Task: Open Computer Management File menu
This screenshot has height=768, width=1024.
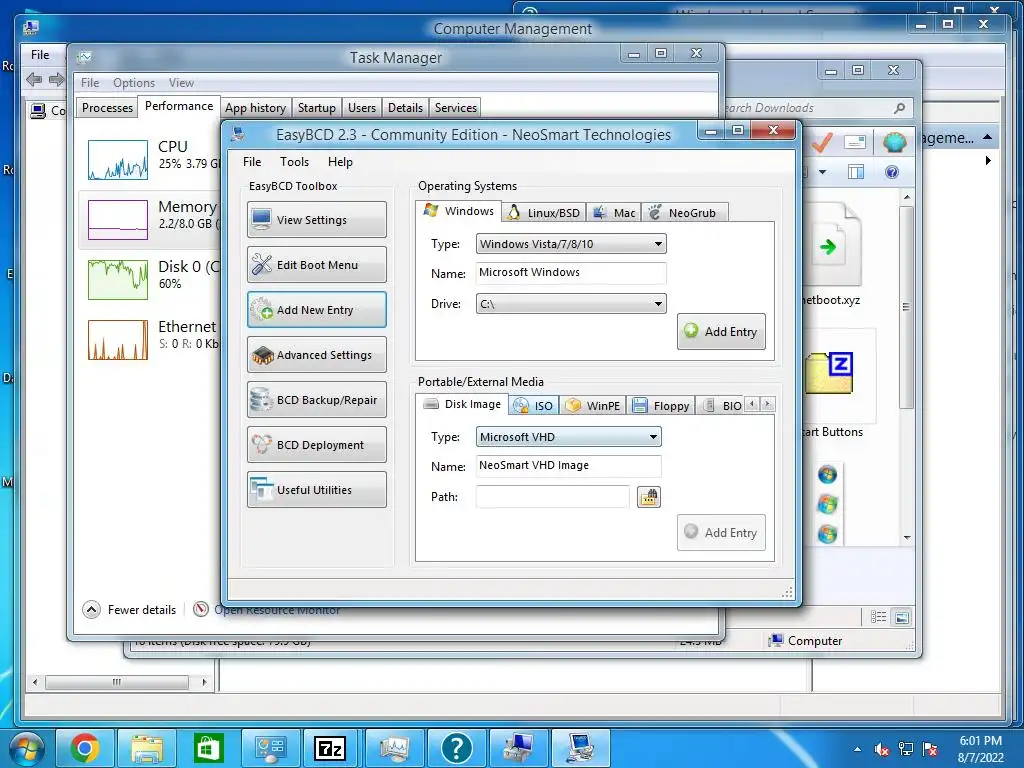Action: pyautogui.click(x=40, y=55)
